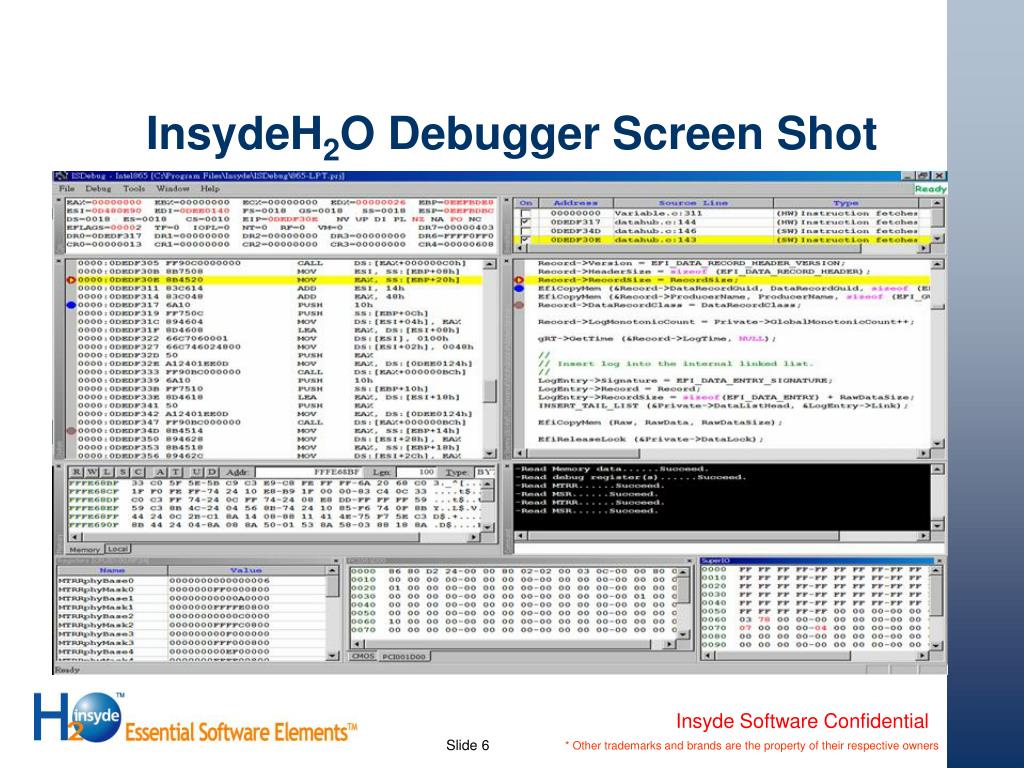Click the SuperIO panel title bar
Viewport: 1024px width, 768px height.
tap(815, 561)
